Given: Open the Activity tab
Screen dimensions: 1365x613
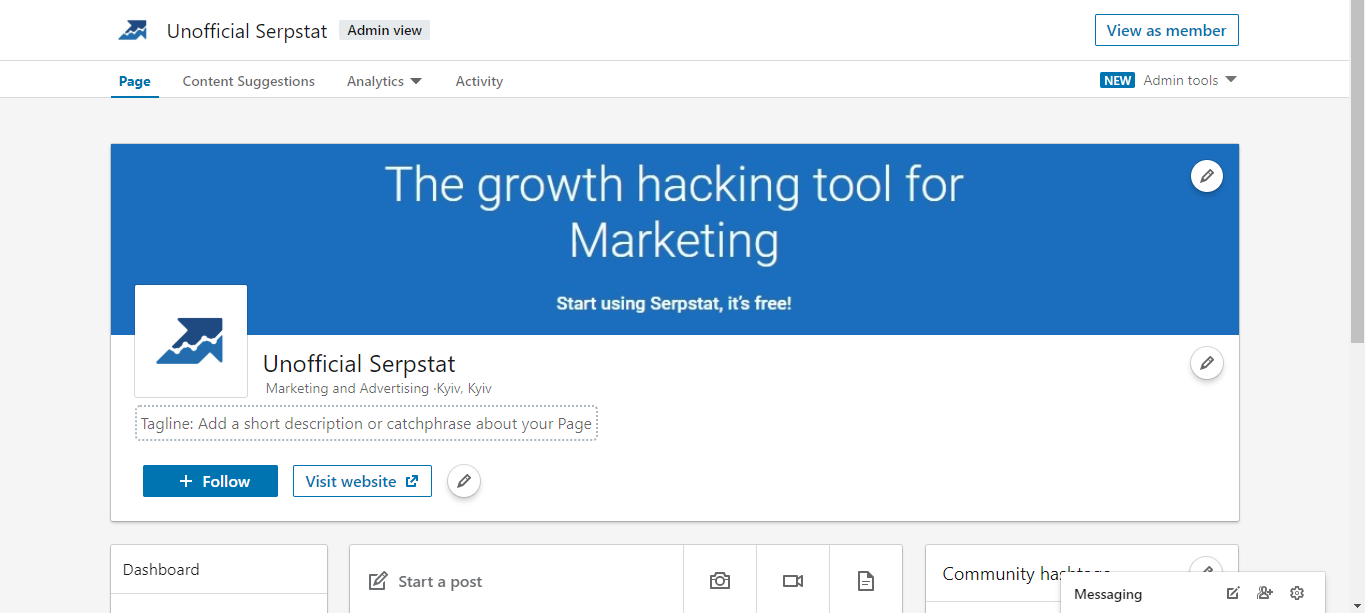Looking at the screenshot, I should coord(479,81).
